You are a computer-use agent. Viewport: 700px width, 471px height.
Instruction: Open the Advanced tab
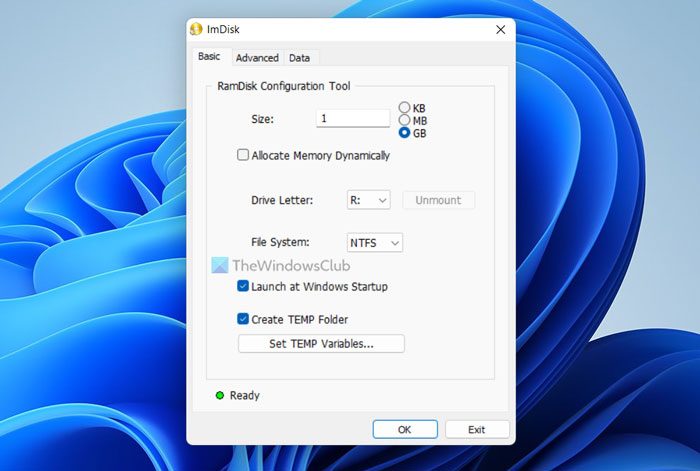pos(257,58)
